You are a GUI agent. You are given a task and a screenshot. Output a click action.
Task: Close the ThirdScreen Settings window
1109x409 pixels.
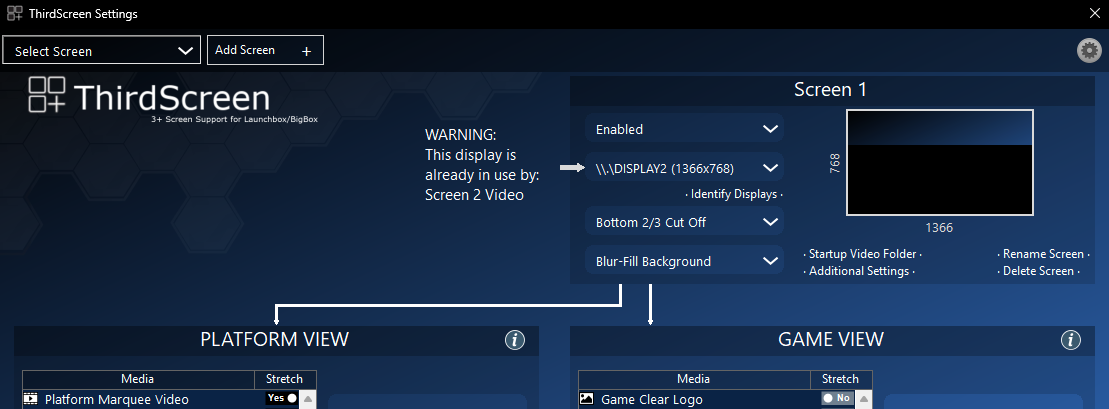pyautogui.click(x=1094, y=13)
